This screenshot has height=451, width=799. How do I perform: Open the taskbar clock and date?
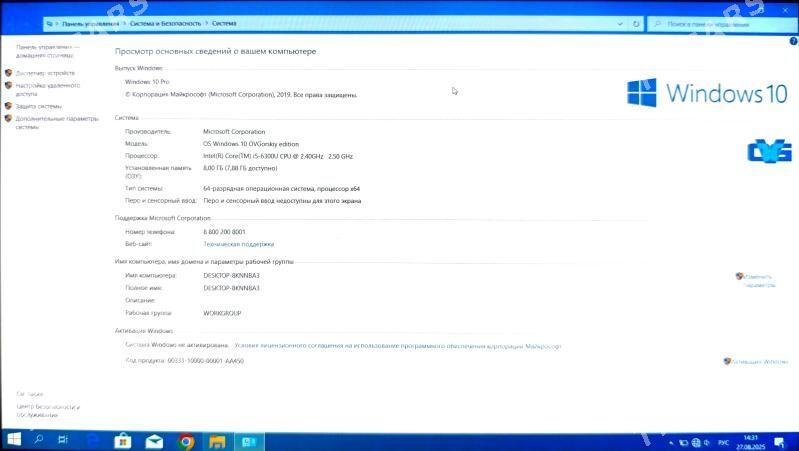[751, 442]
